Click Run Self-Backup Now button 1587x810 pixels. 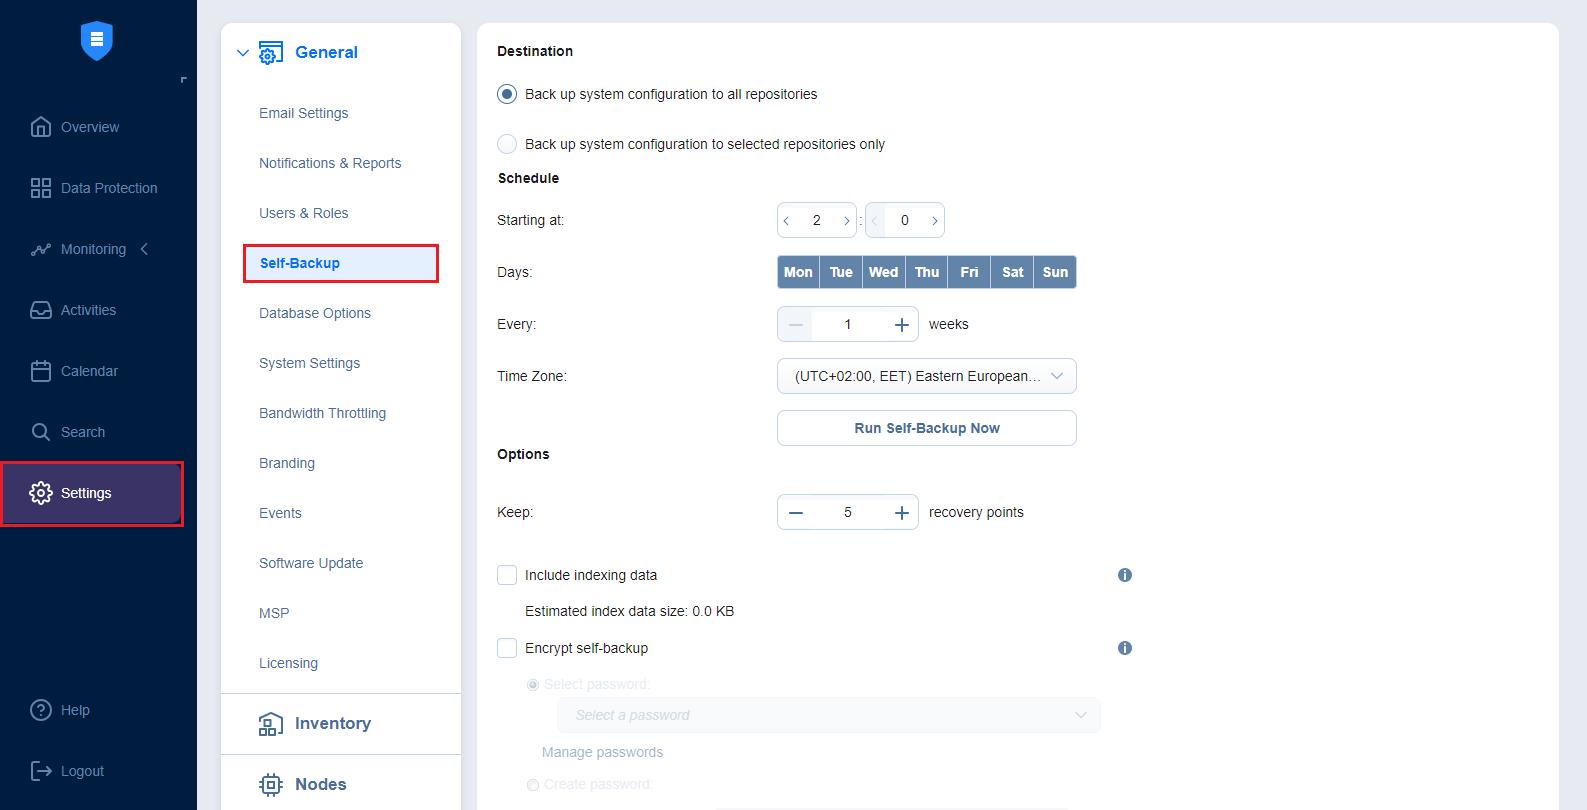[x=926, y=428]
